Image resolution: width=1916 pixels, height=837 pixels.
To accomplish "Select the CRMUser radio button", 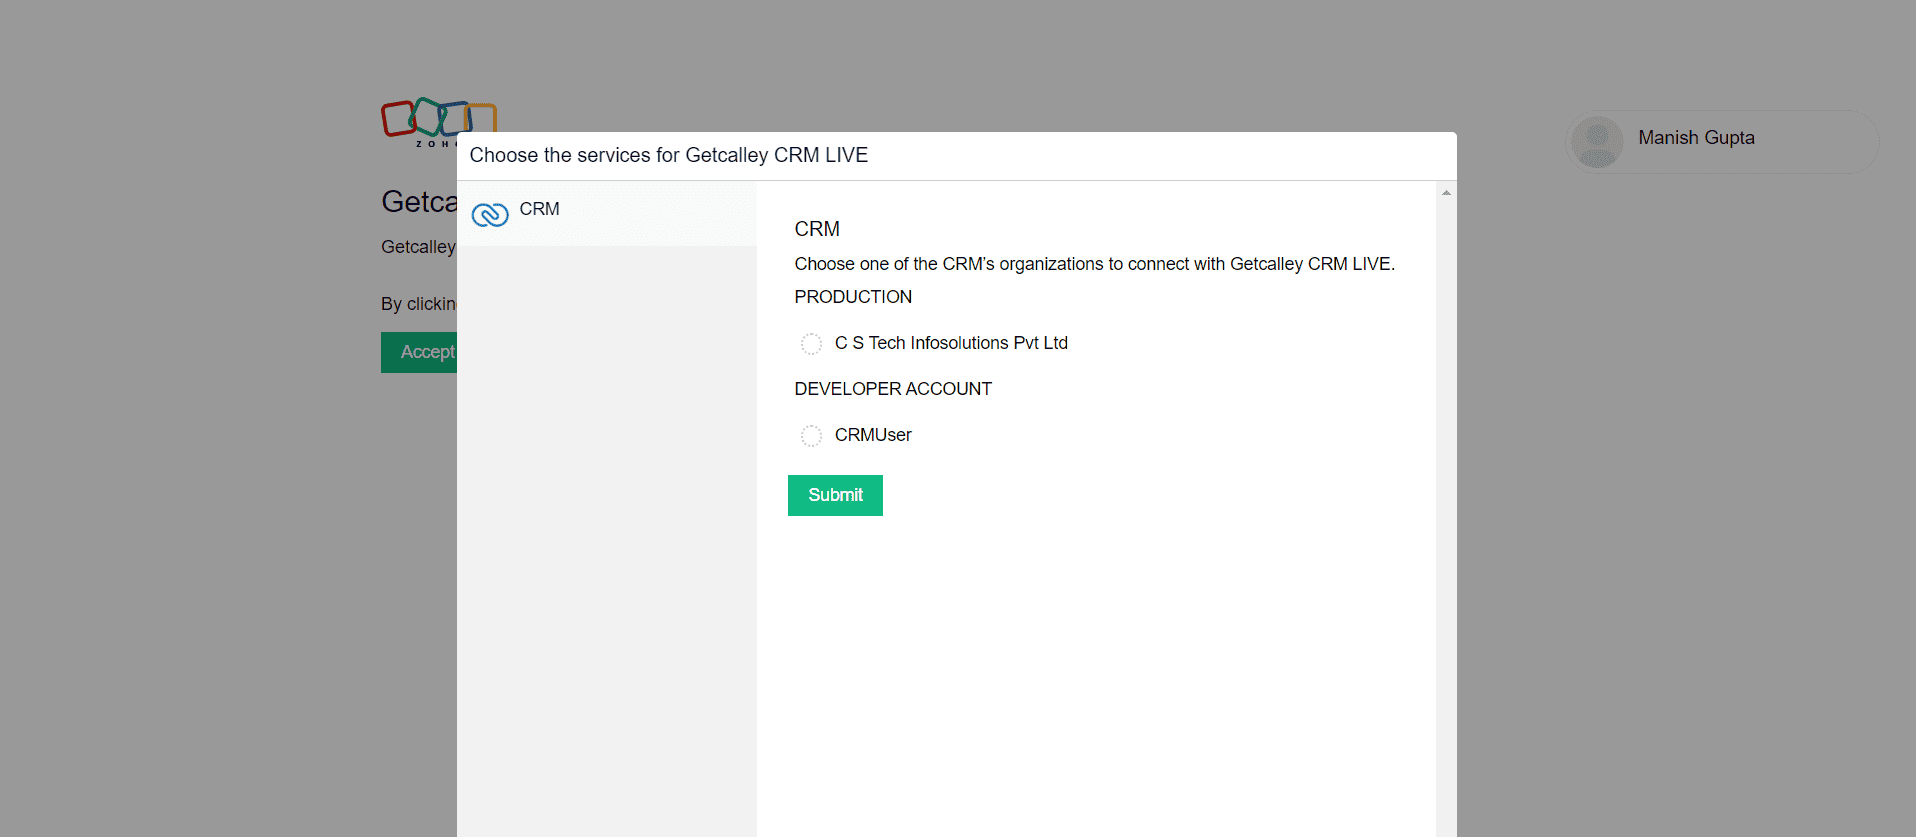I will (811, 436).
